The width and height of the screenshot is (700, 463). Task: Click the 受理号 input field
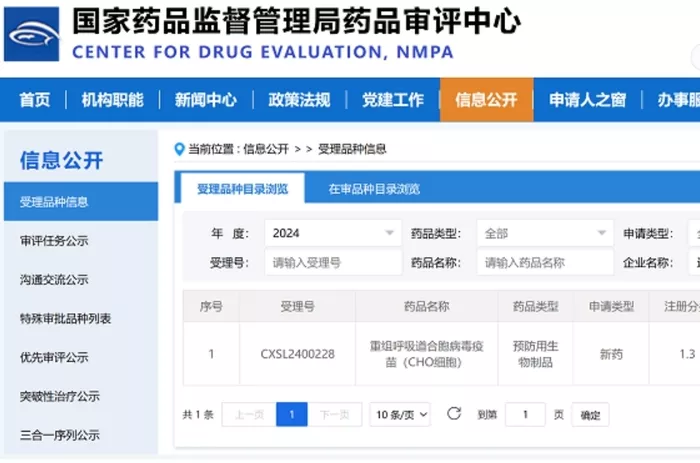333,263
